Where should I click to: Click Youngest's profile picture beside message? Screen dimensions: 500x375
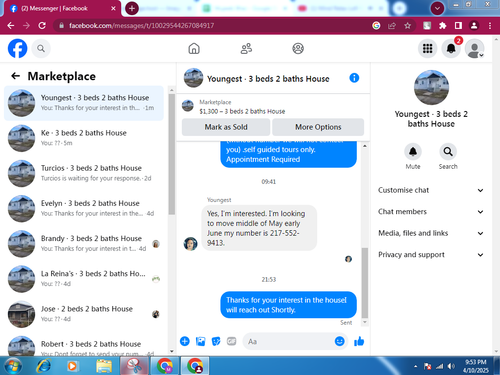click(190, 244)
